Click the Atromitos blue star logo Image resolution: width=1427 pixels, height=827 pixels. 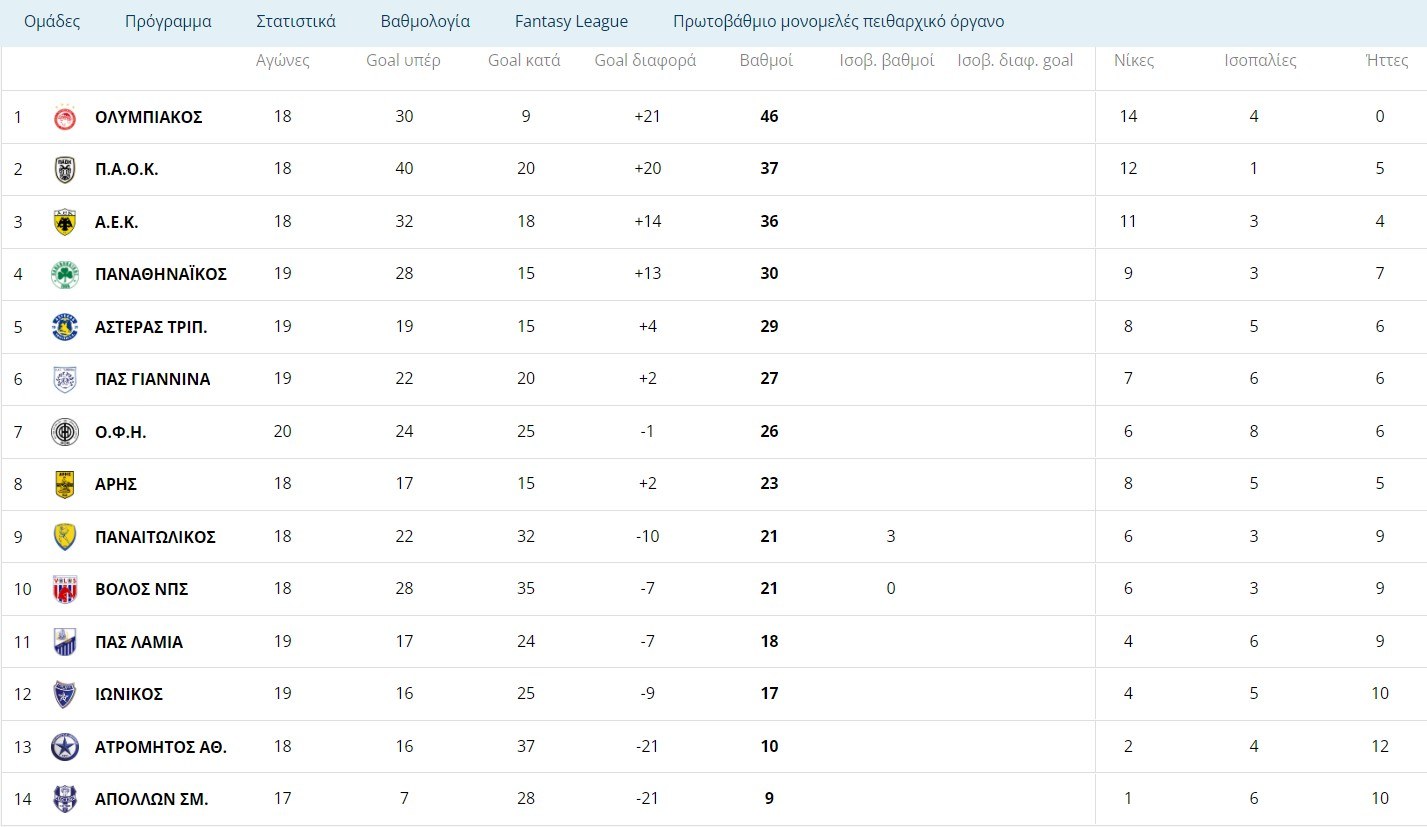(x=65, y=746)
